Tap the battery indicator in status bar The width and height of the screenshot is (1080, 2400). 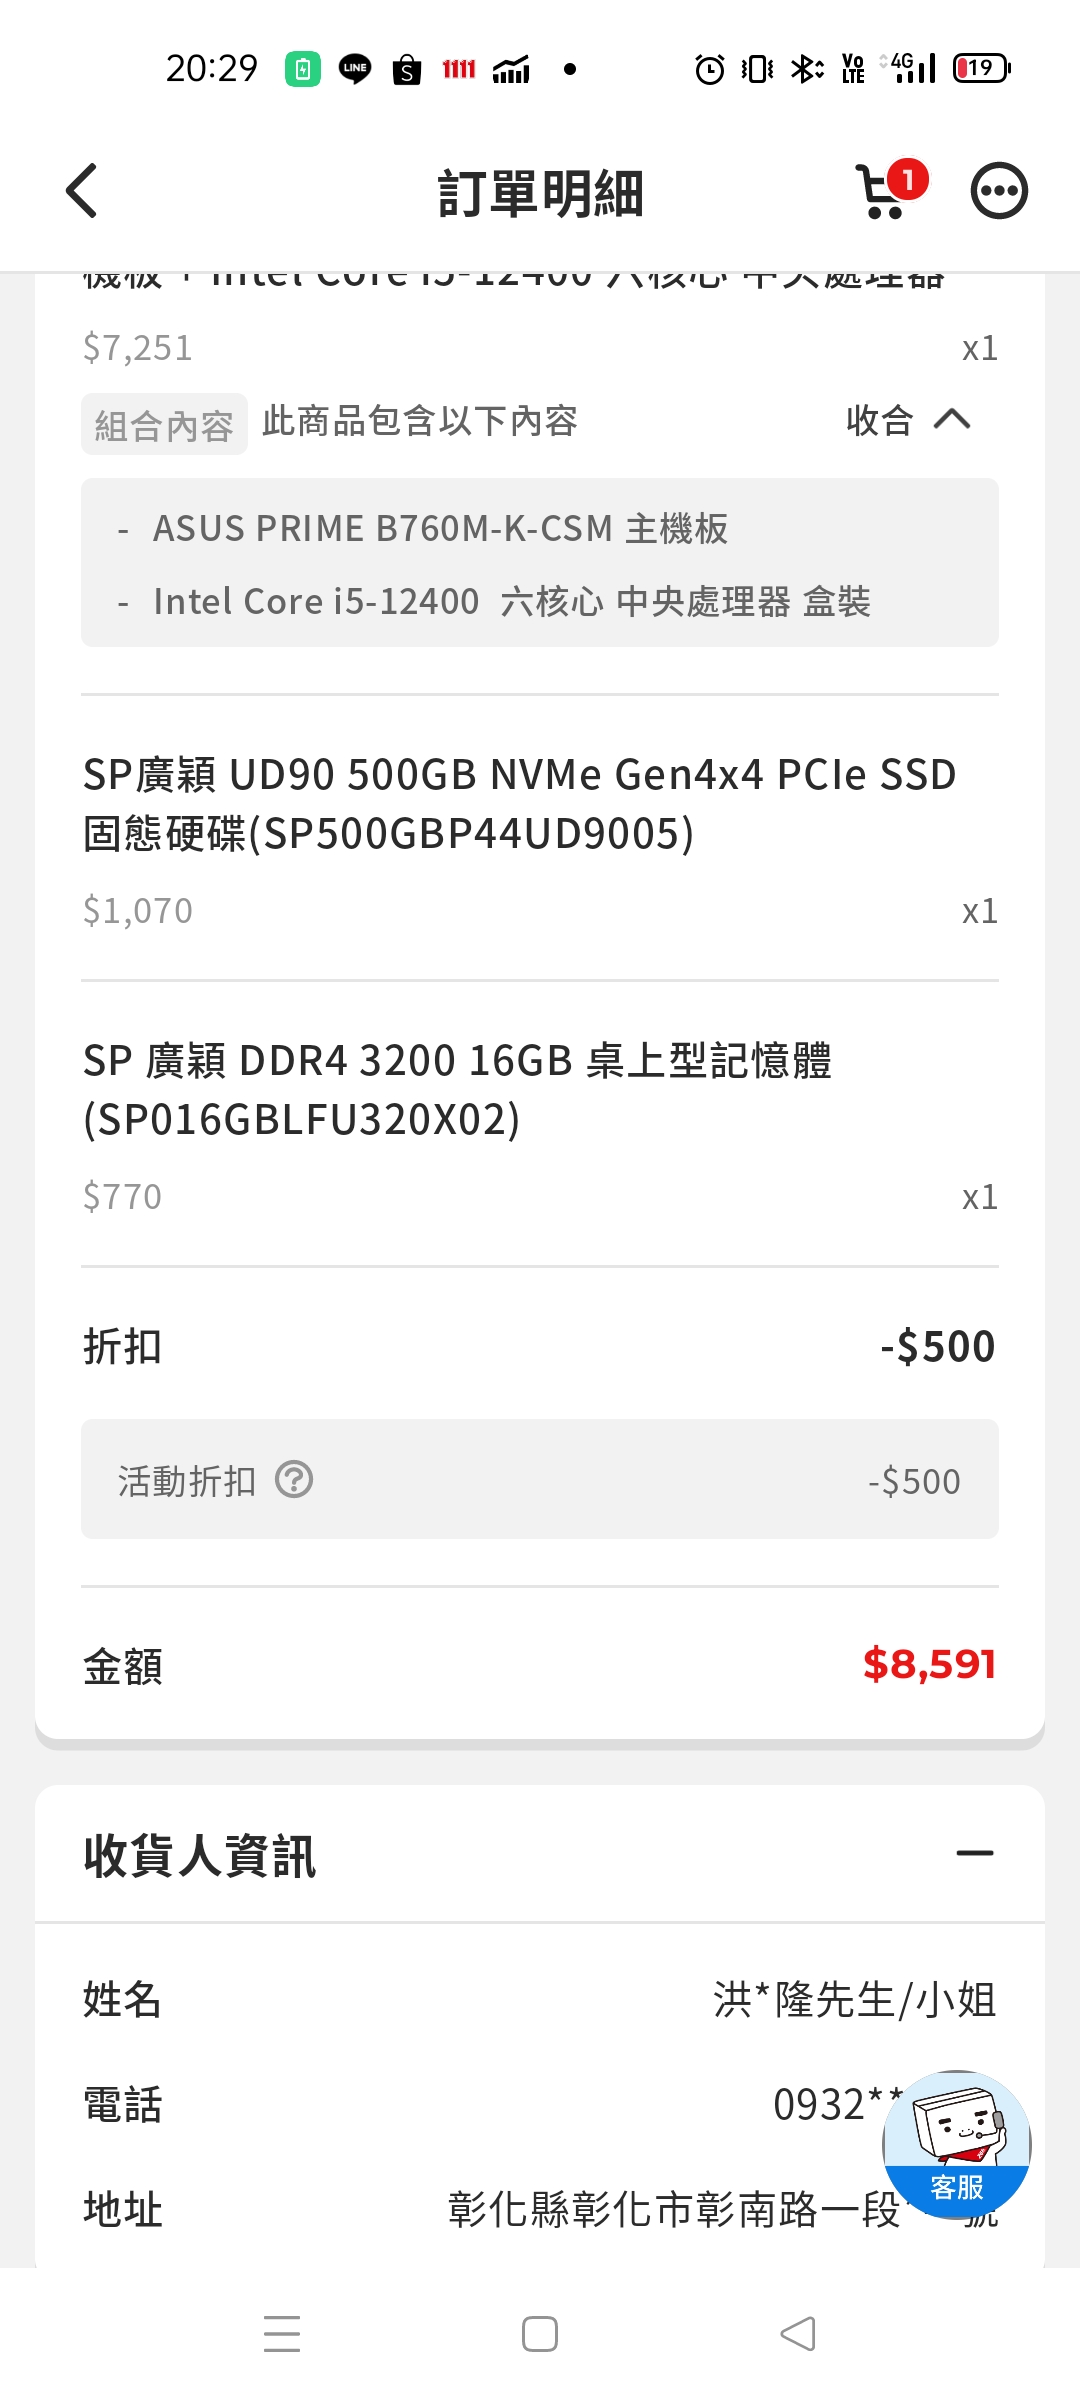coord(981,68)
